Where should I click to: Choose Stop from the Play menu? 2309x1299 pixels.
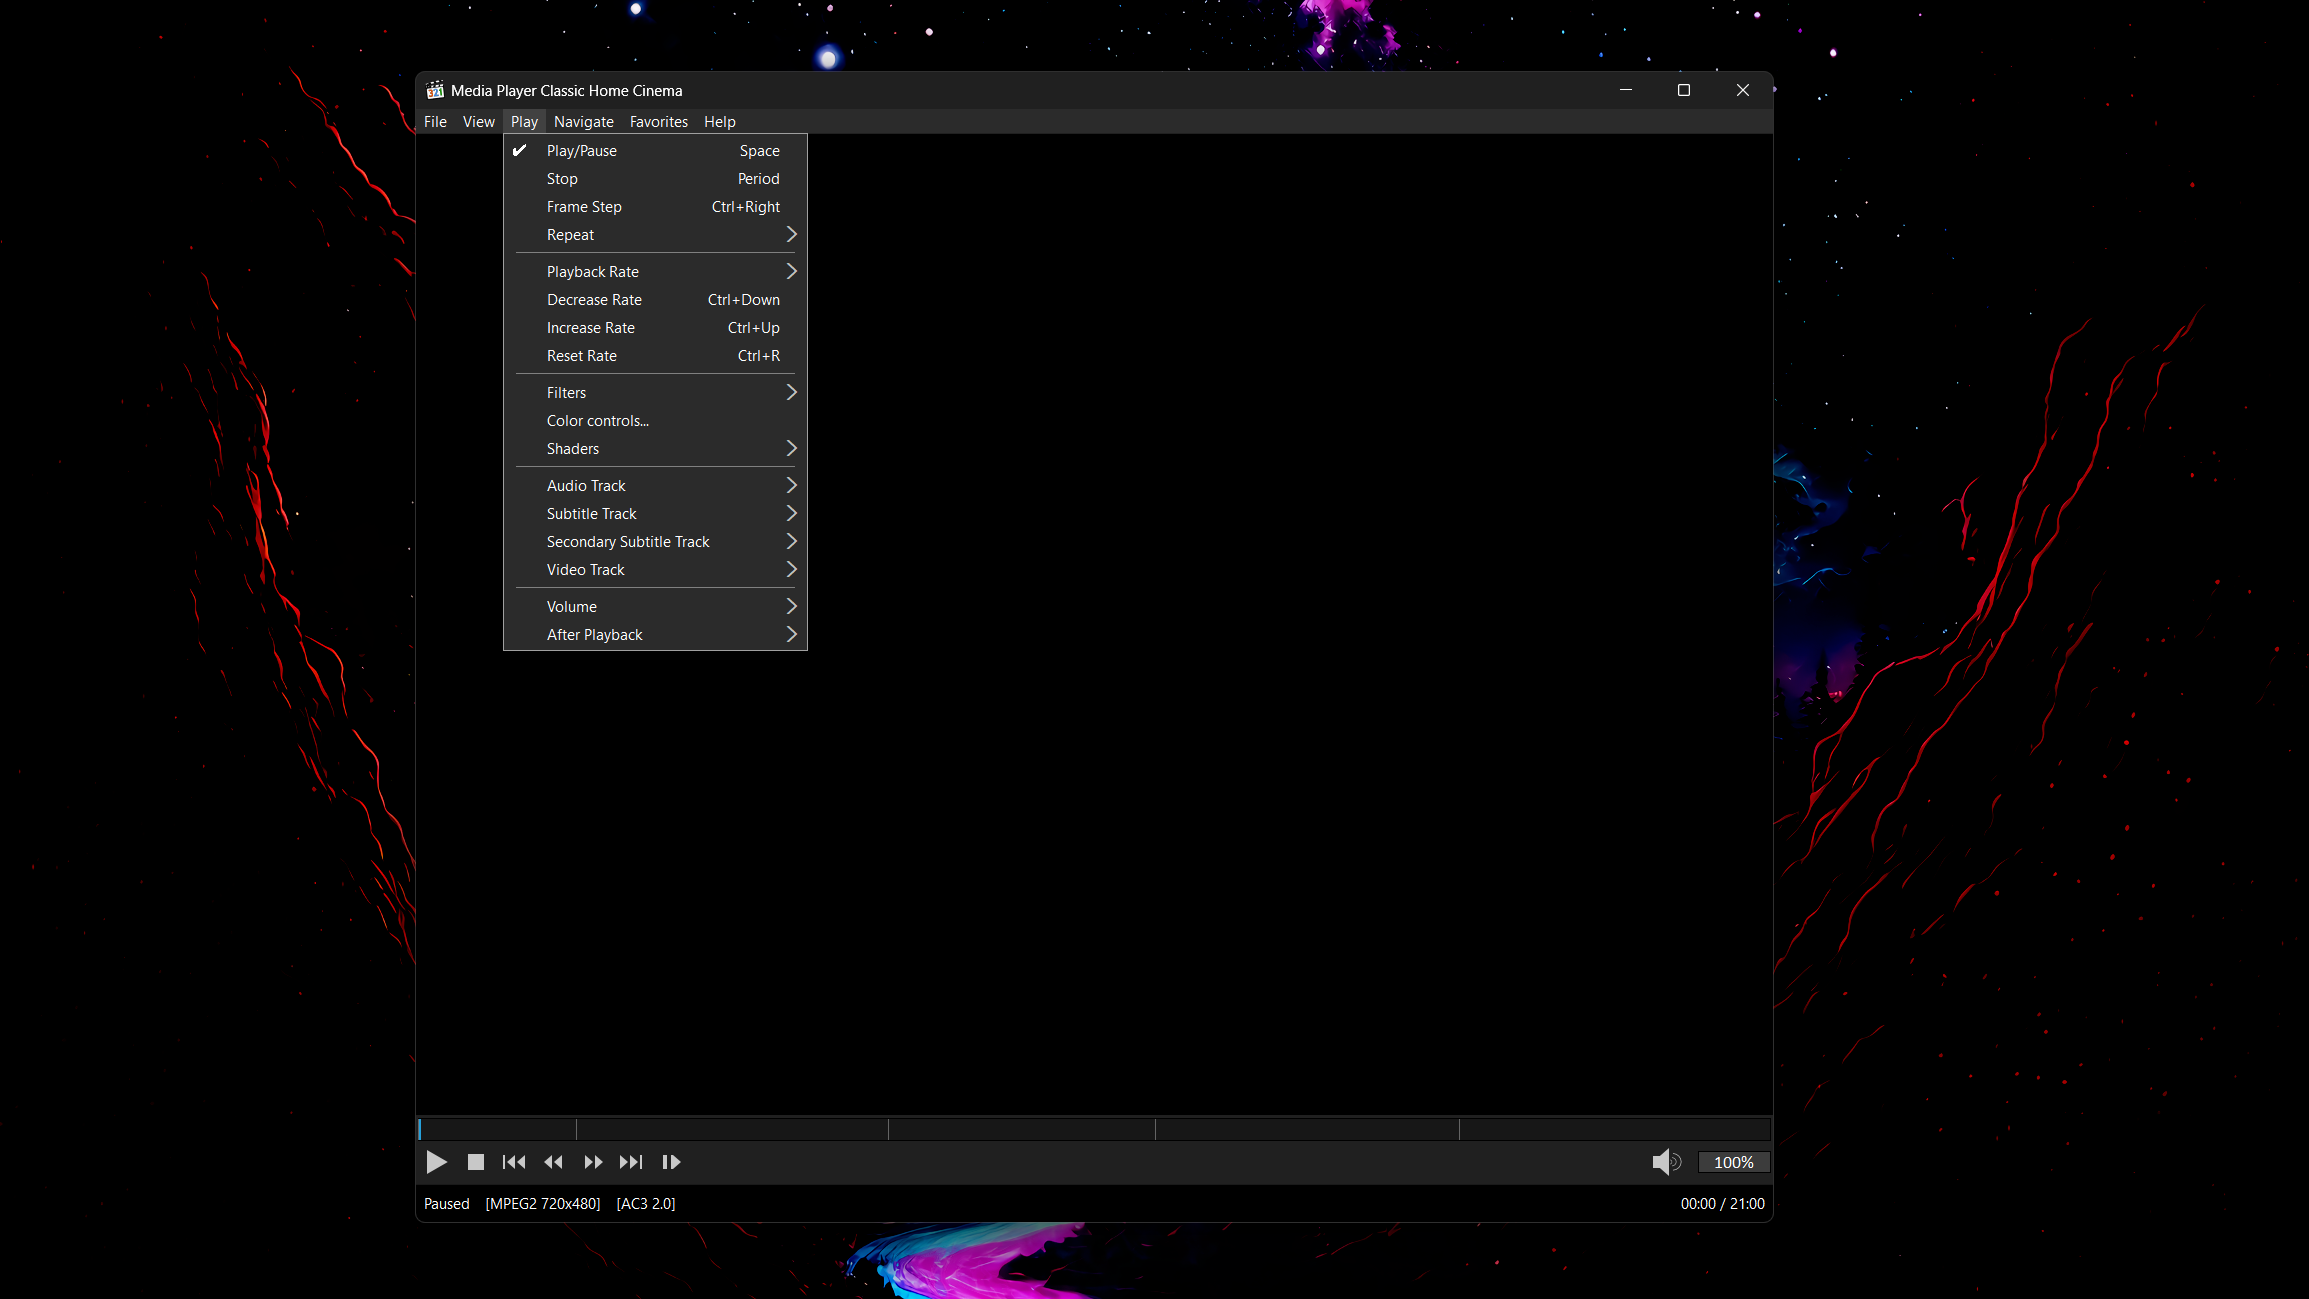(x=655, y=179)
